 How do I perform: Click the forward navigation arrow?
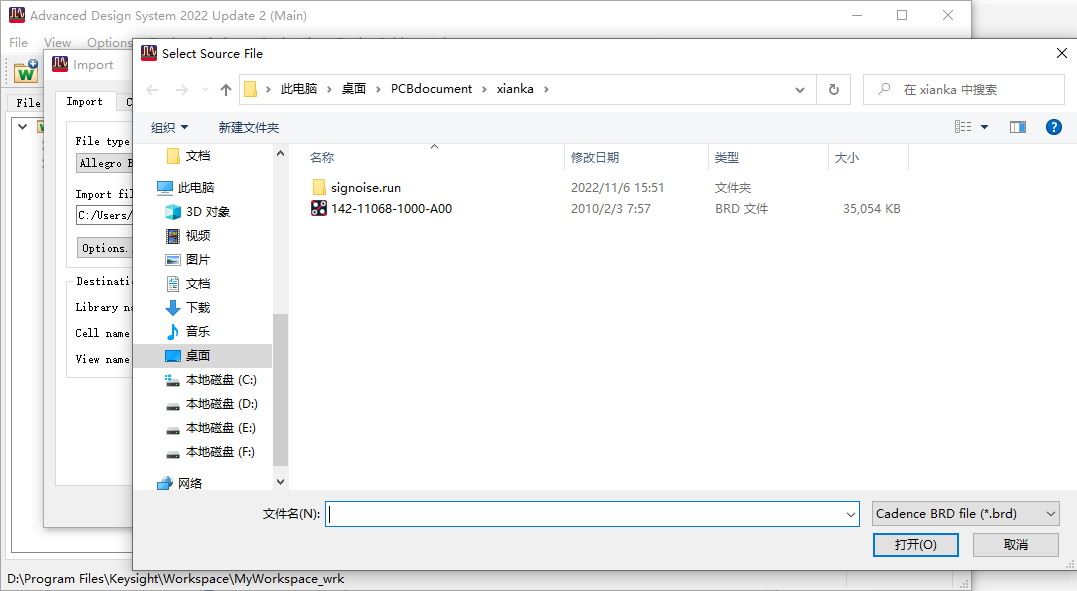point(181,89)
